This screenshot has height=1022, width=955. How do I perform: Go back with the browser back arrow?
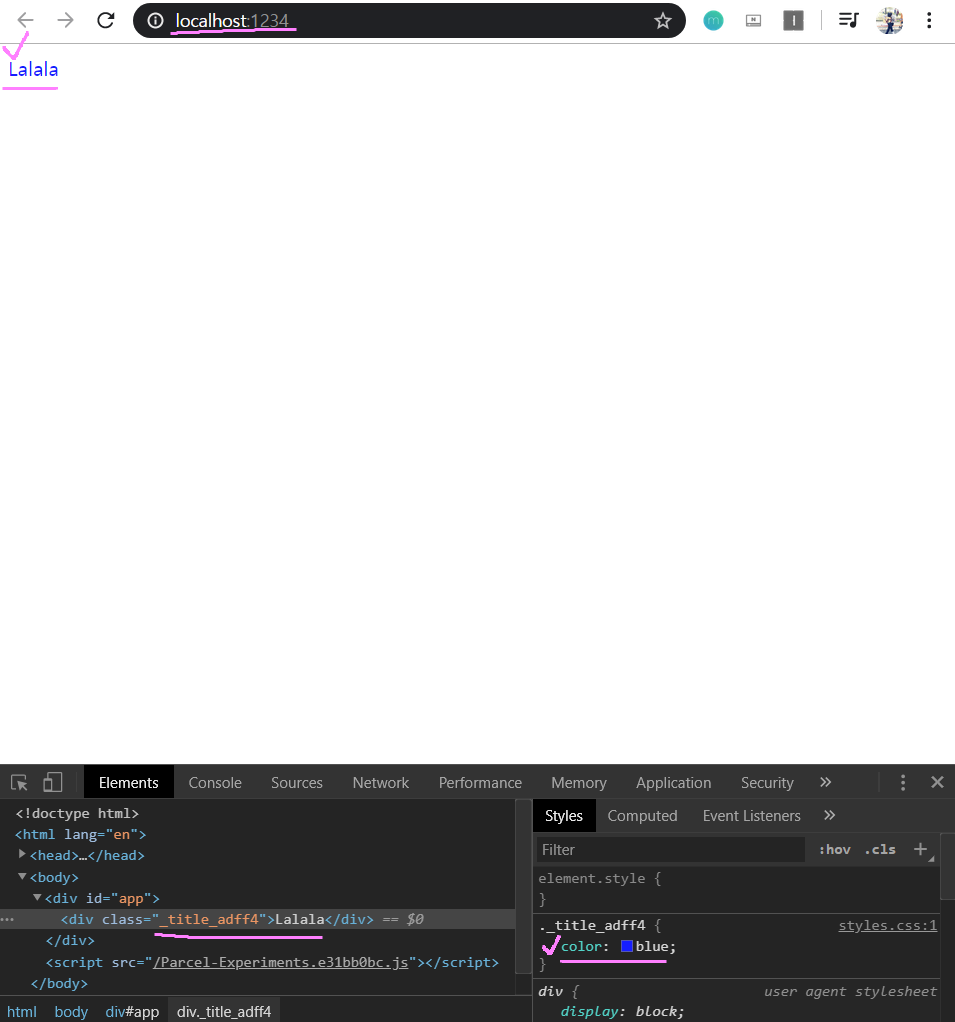coord(25,20)
